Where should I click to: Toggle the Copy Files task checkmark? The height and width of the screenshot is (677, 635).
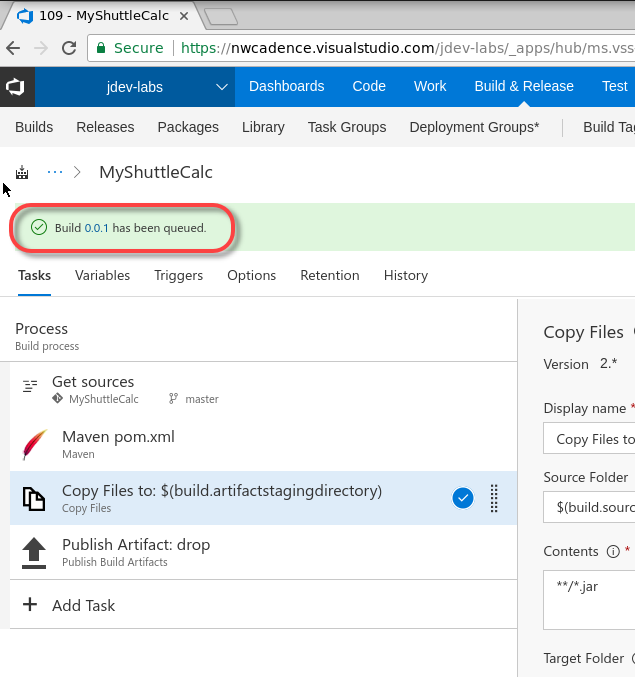(463, 498)
